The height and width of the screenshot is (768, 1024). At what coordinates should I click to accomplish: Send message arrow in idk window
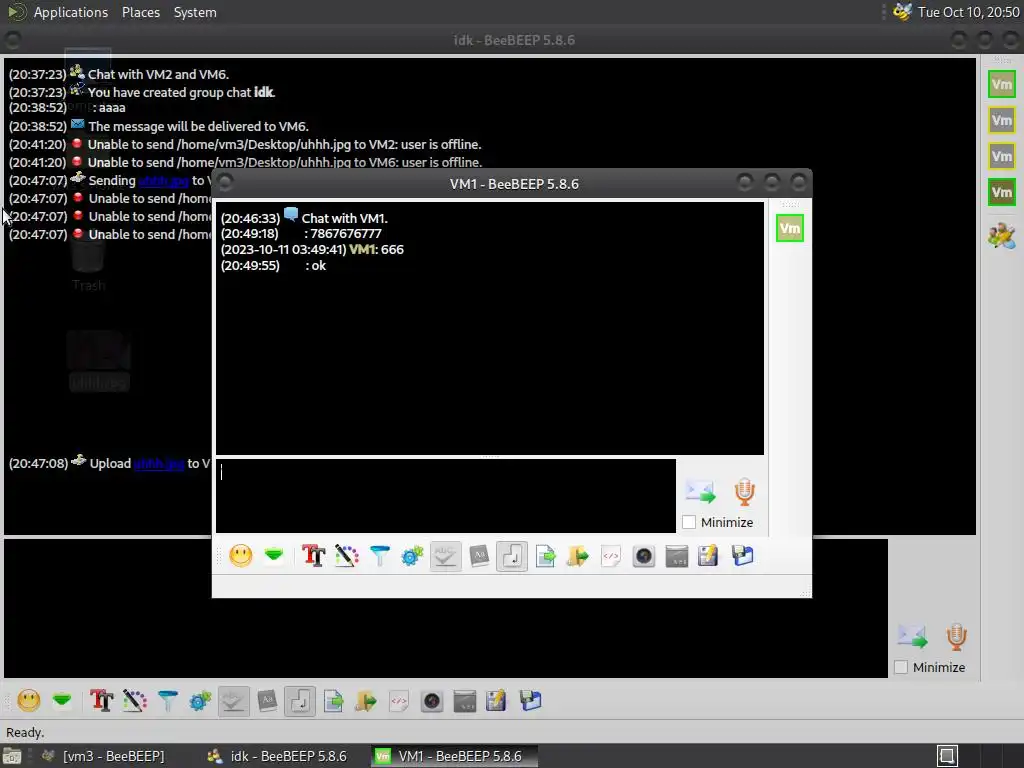(912, 637)
